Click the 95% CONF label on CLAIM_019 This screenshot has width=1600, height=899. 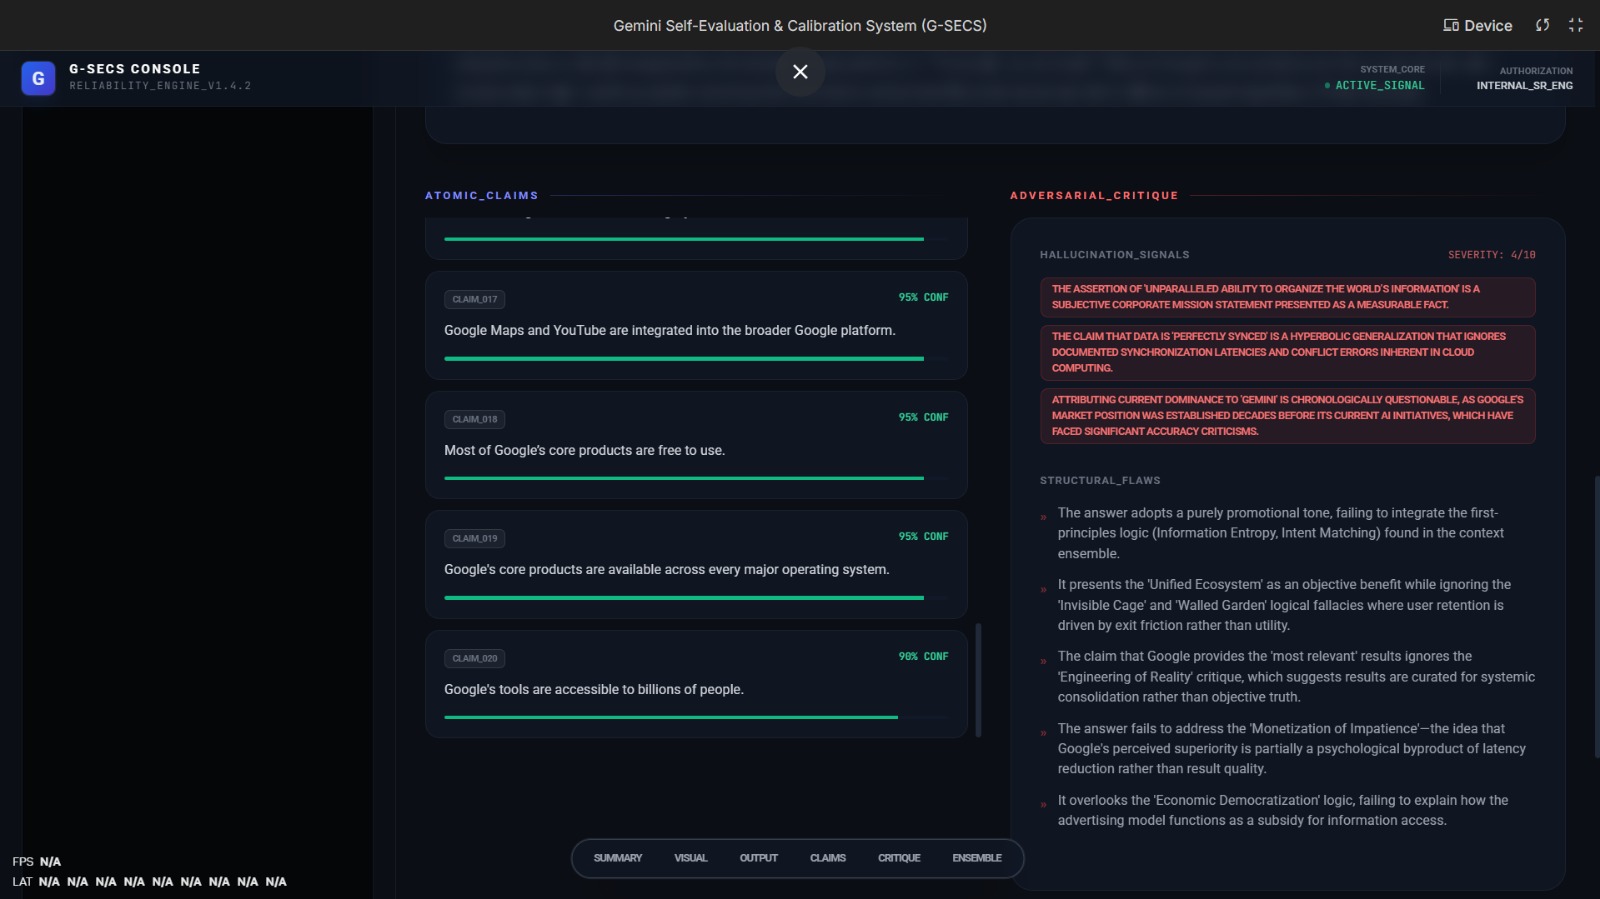(923, 536)
